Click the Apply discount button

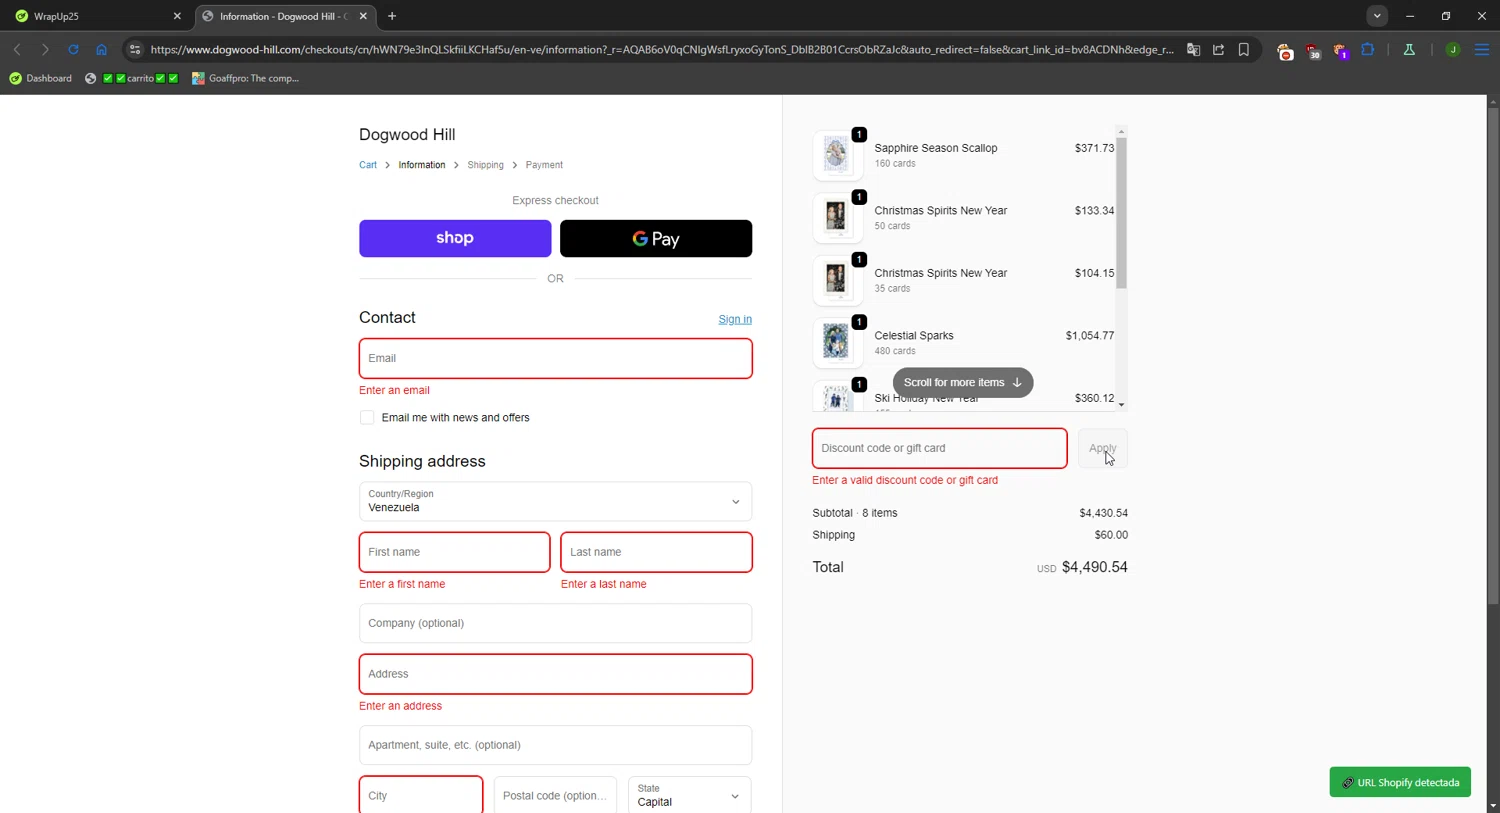click(1102, 448)
